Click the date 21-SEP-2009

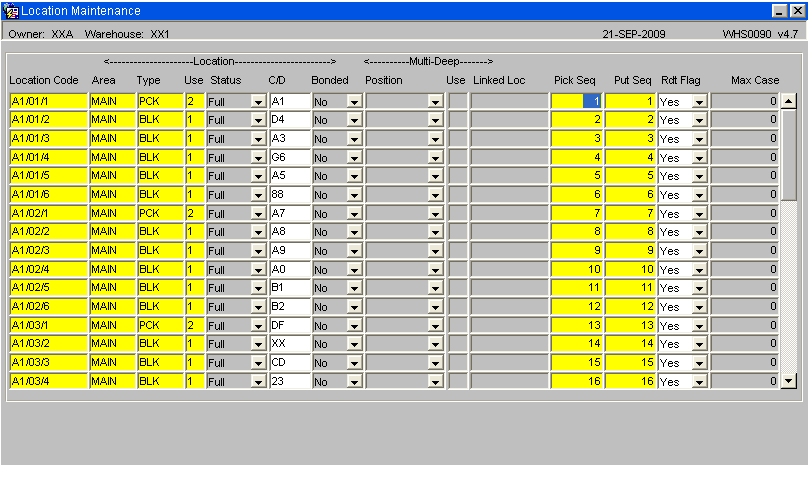click(634, 34)
